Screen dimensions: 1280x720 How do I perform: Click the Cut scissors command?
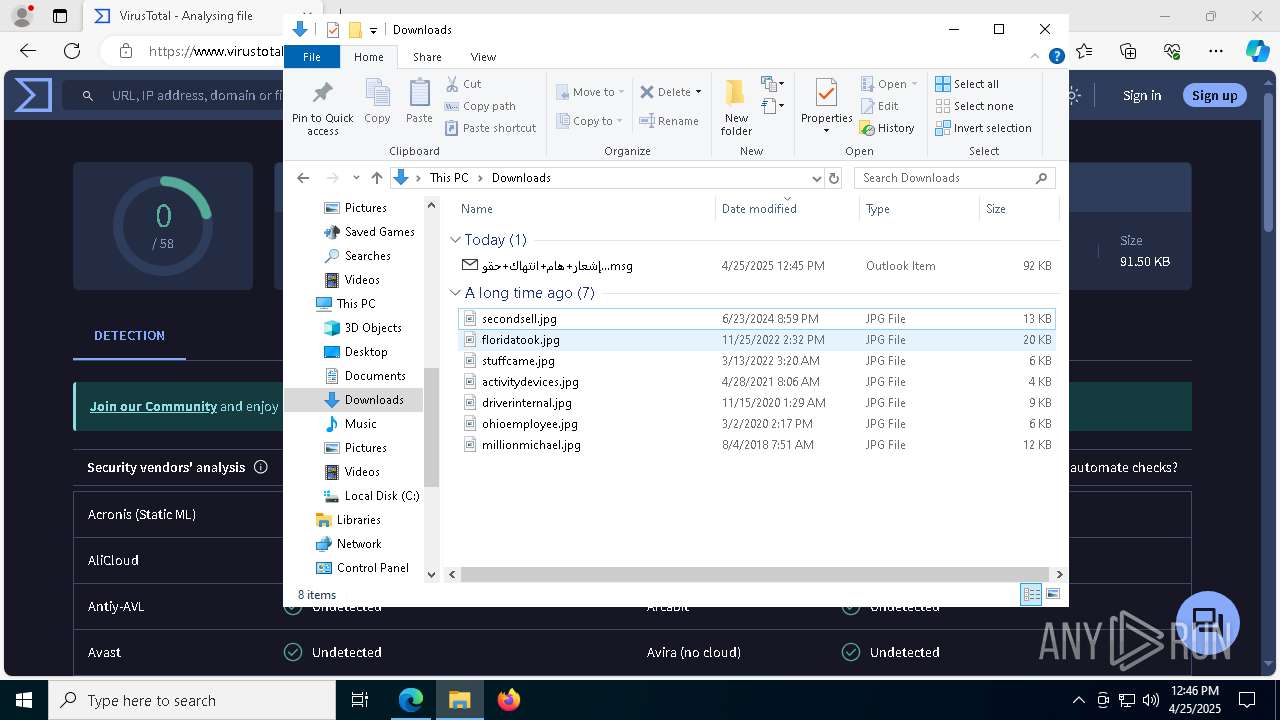tap(463, 84)
